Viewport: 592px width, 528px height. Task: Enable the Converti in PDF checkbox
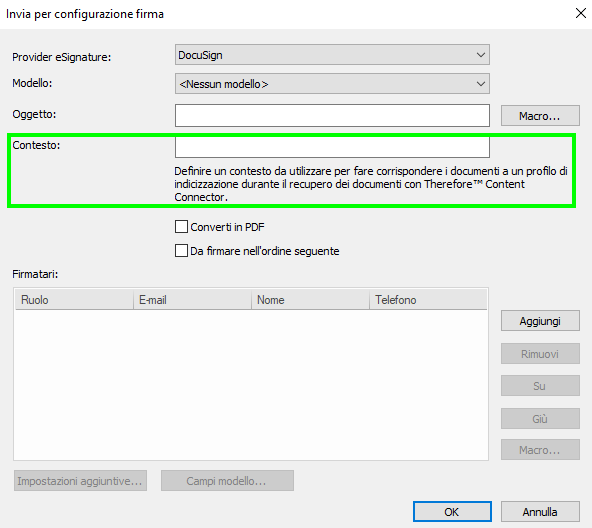coord(181,227)
